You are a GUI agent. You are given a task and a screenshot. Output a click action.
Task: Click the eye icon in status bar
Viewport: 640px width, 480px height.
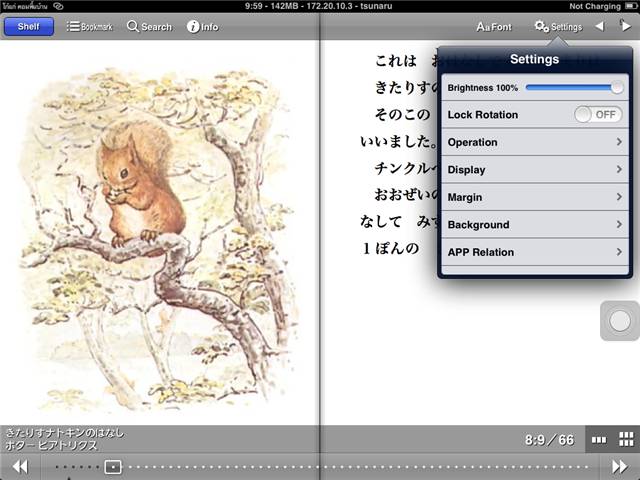coord(58,6)
